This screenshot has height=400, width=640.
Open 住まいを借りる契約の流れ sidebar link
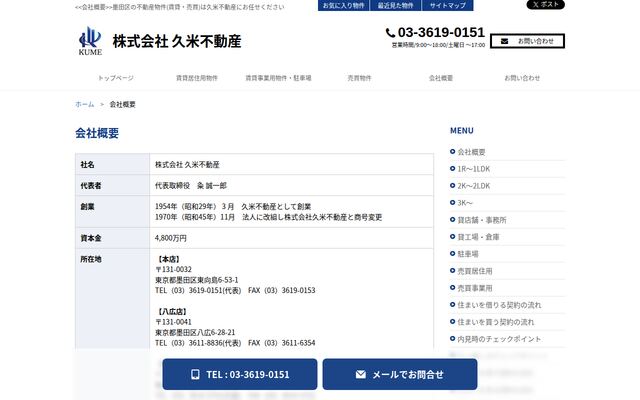[499, 305]
